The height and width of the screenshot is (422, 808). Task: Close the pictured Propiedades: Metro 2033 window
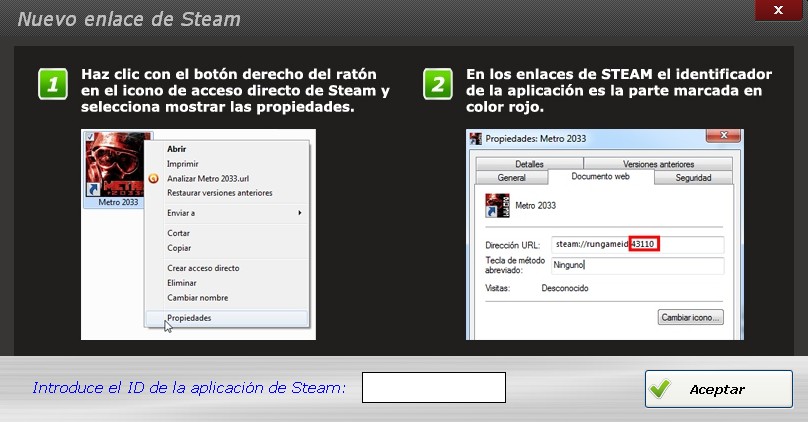(x=723, y=136)
